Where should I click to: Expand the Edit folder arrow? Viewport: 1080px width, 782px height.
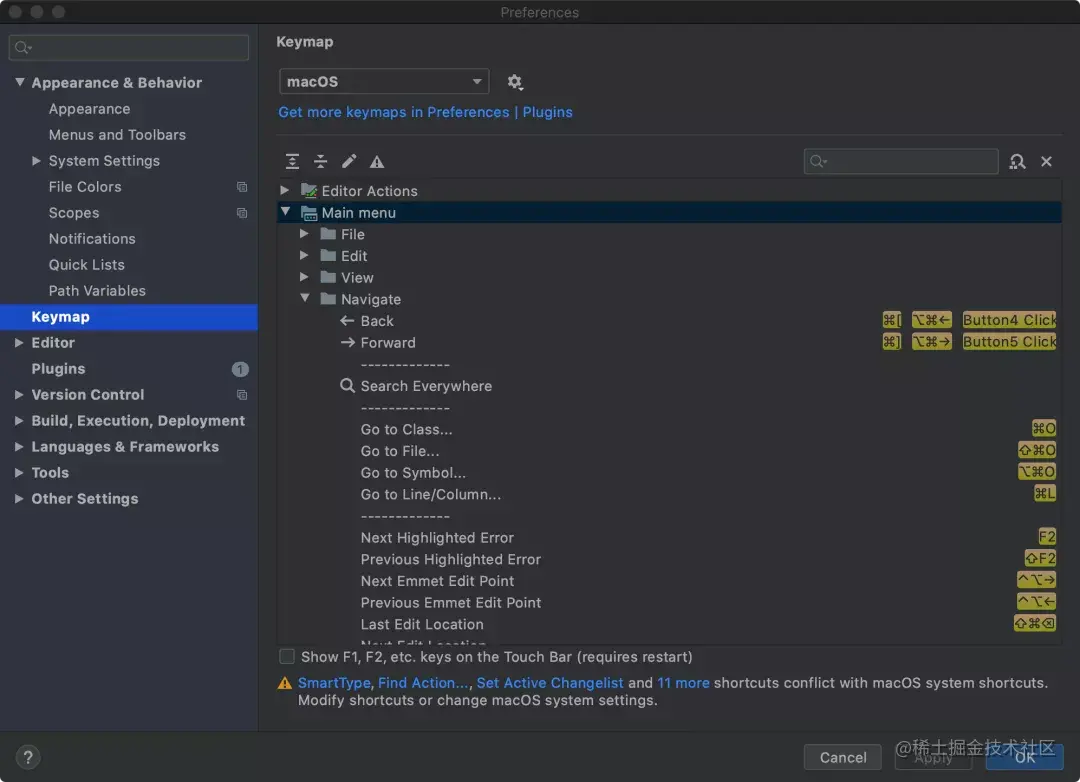pos(304,255)
